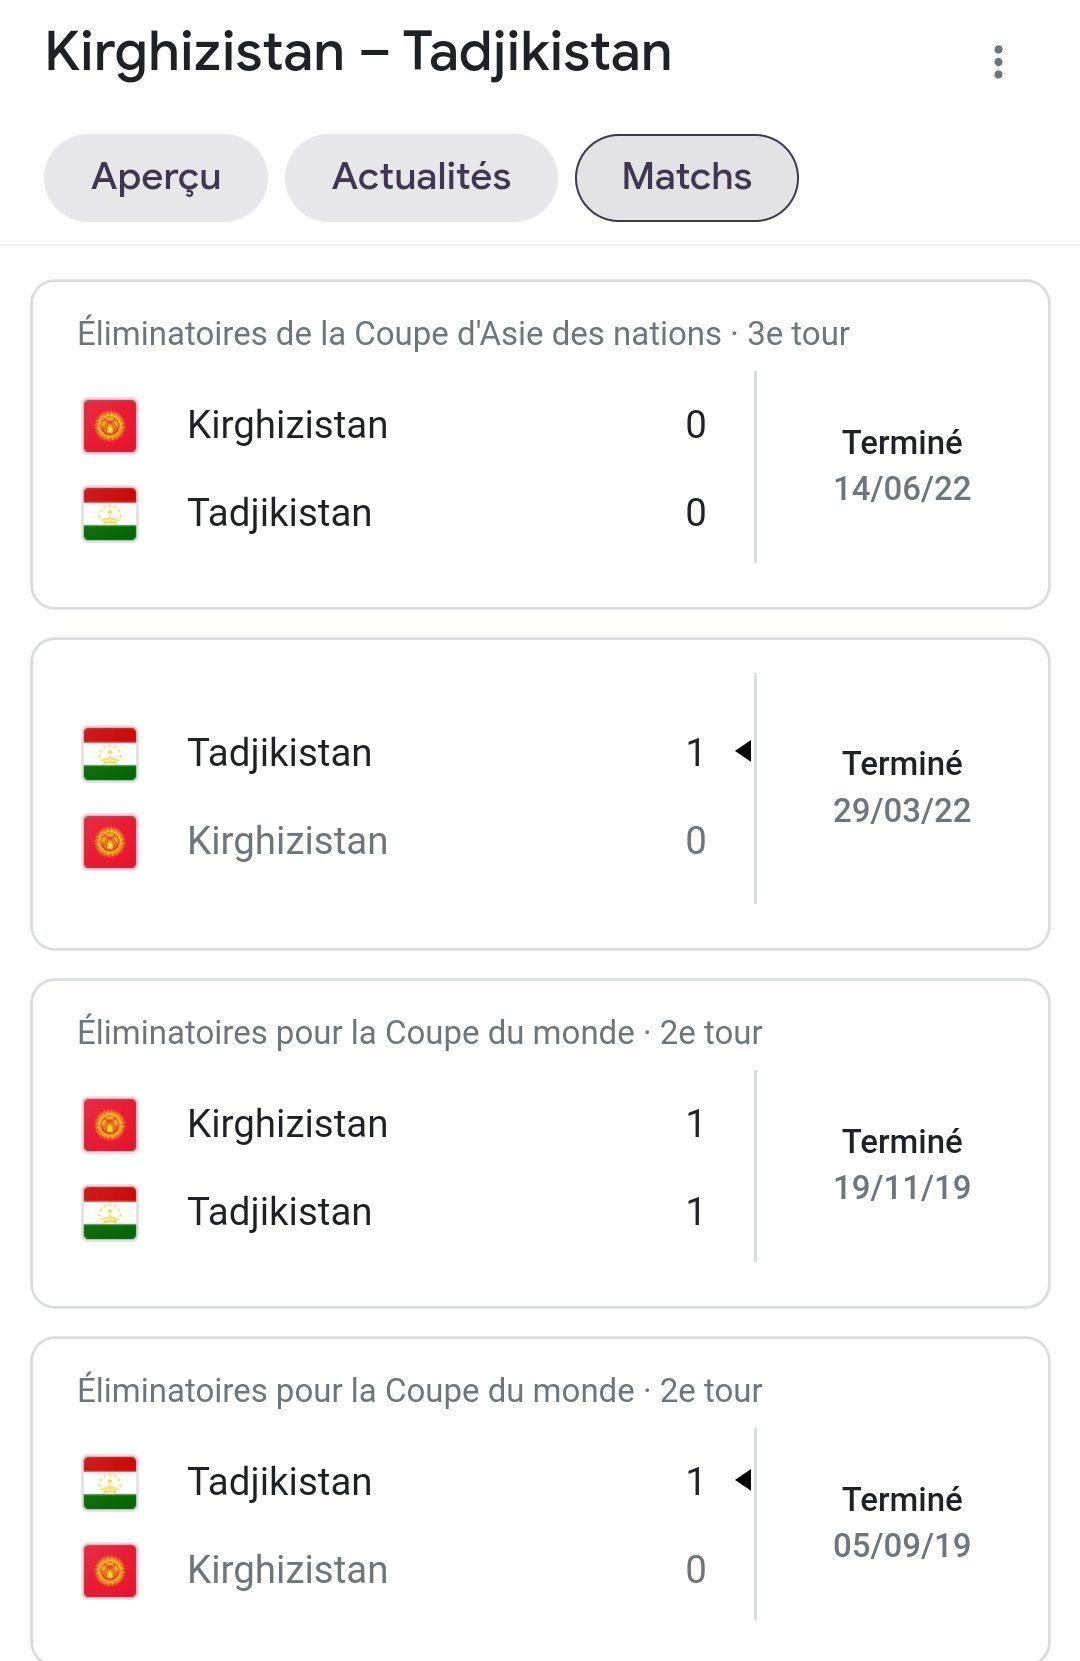The height and width of the screenshot is (1661, 1080).
Task: Click the Kirghizistan – Tadjikistan page title
Action: coord(358,52)
